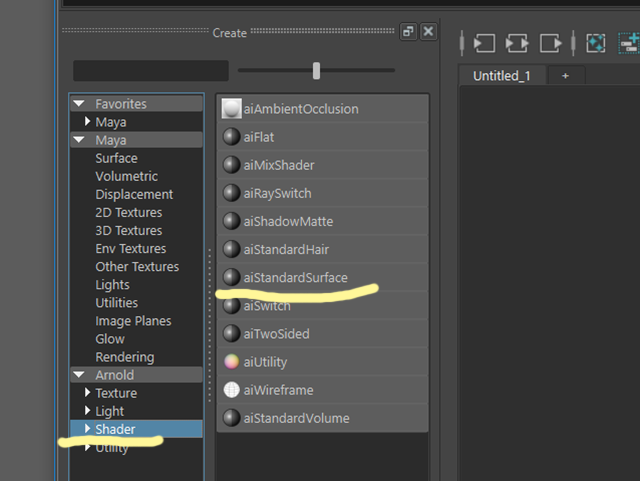
Task: Create an aiAmbientOcclusion shader node
Action: 322,109
